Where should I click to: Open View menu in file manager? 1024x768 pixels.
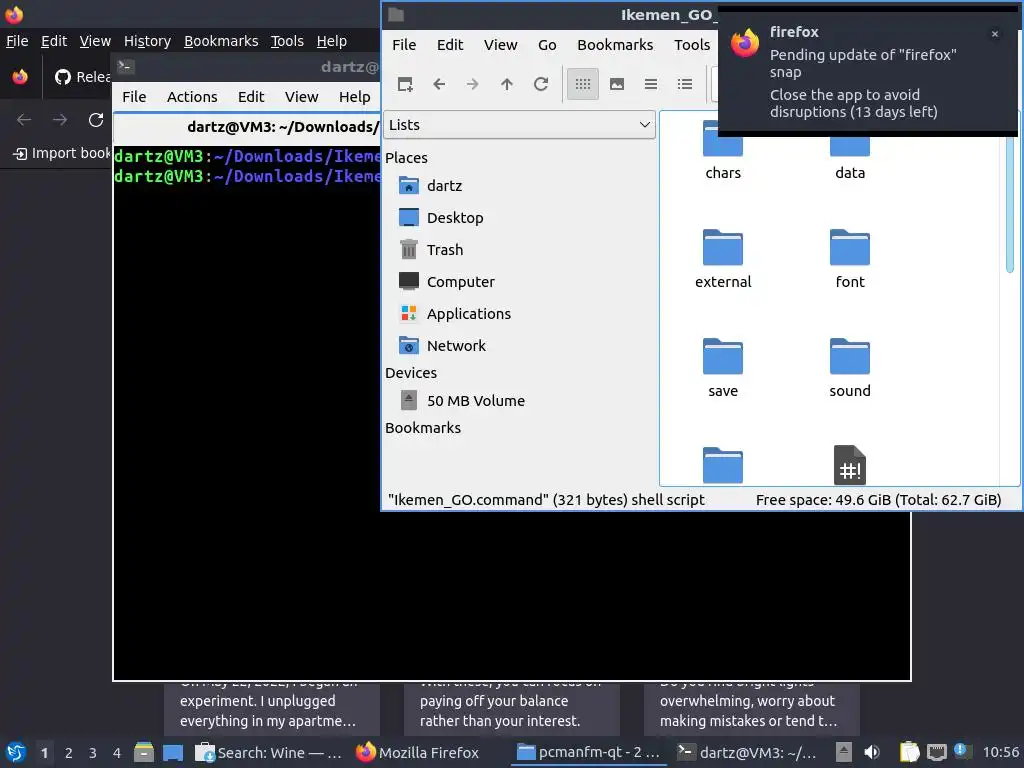point(500,45)
